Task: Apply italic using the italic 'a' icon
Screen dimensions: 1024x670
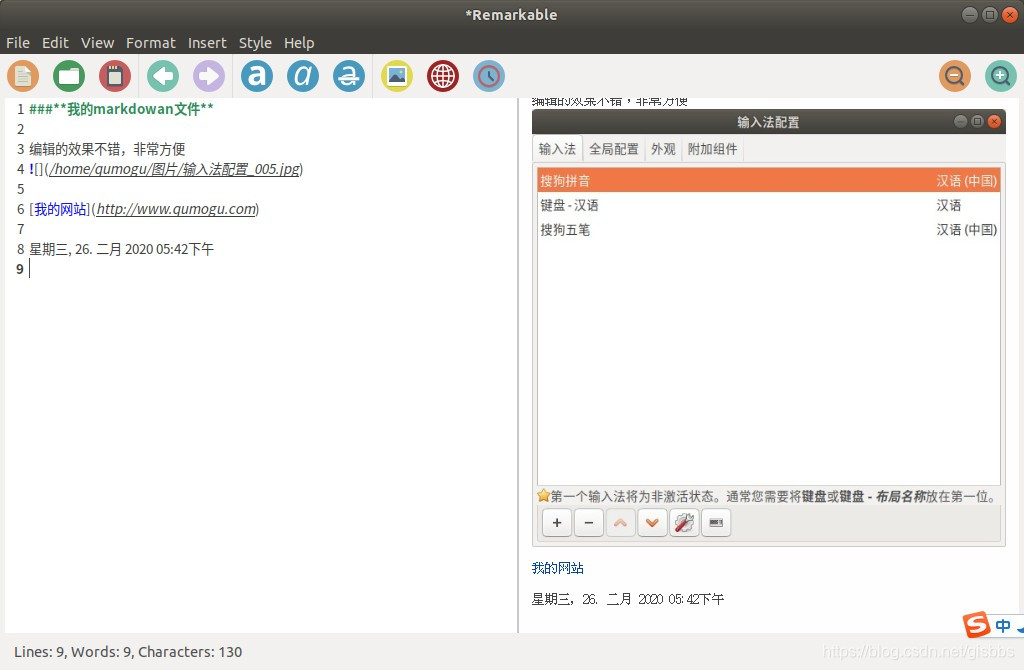Action: click(x=303, y=76)
